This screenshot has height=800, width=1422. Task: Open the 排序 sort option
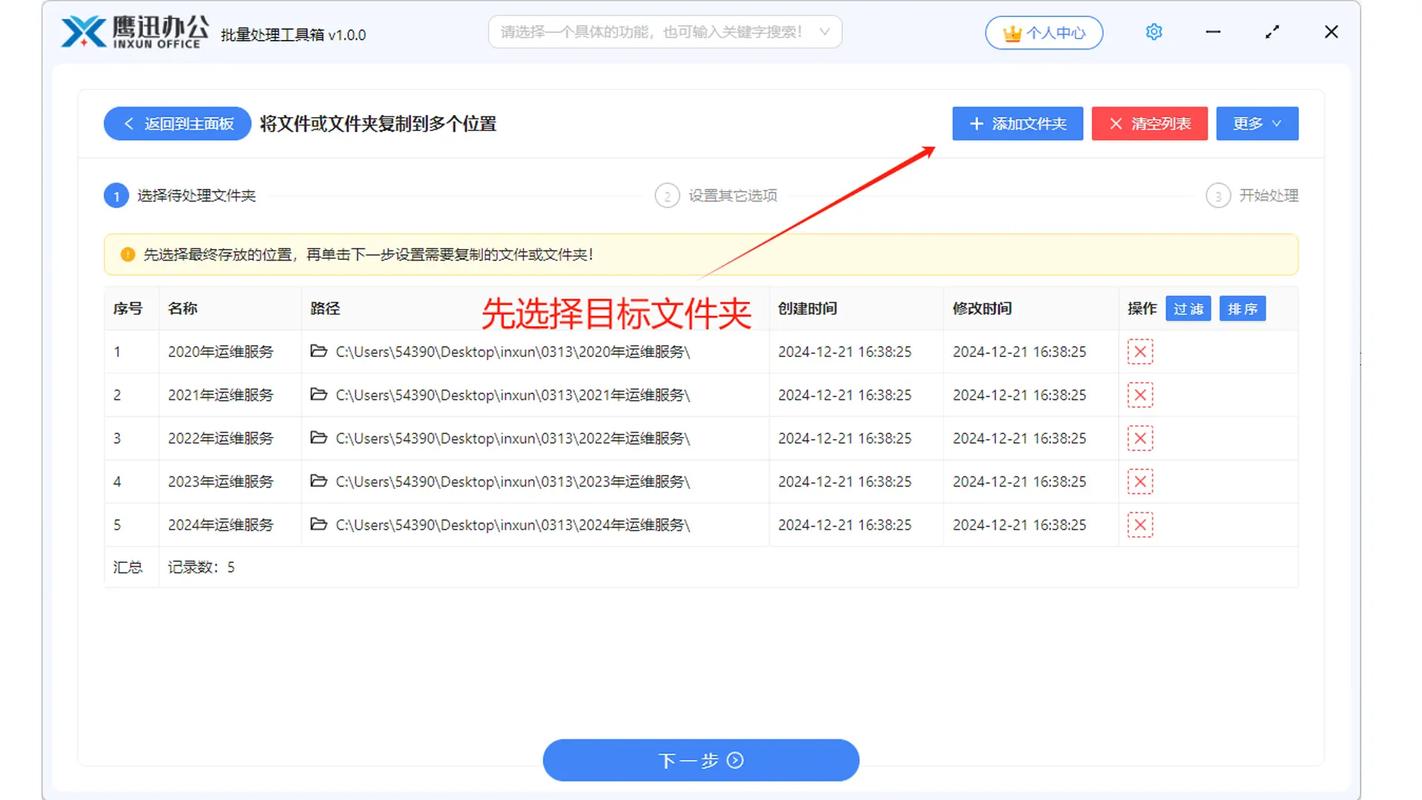pyautogui.click(x=1242, y=309)
